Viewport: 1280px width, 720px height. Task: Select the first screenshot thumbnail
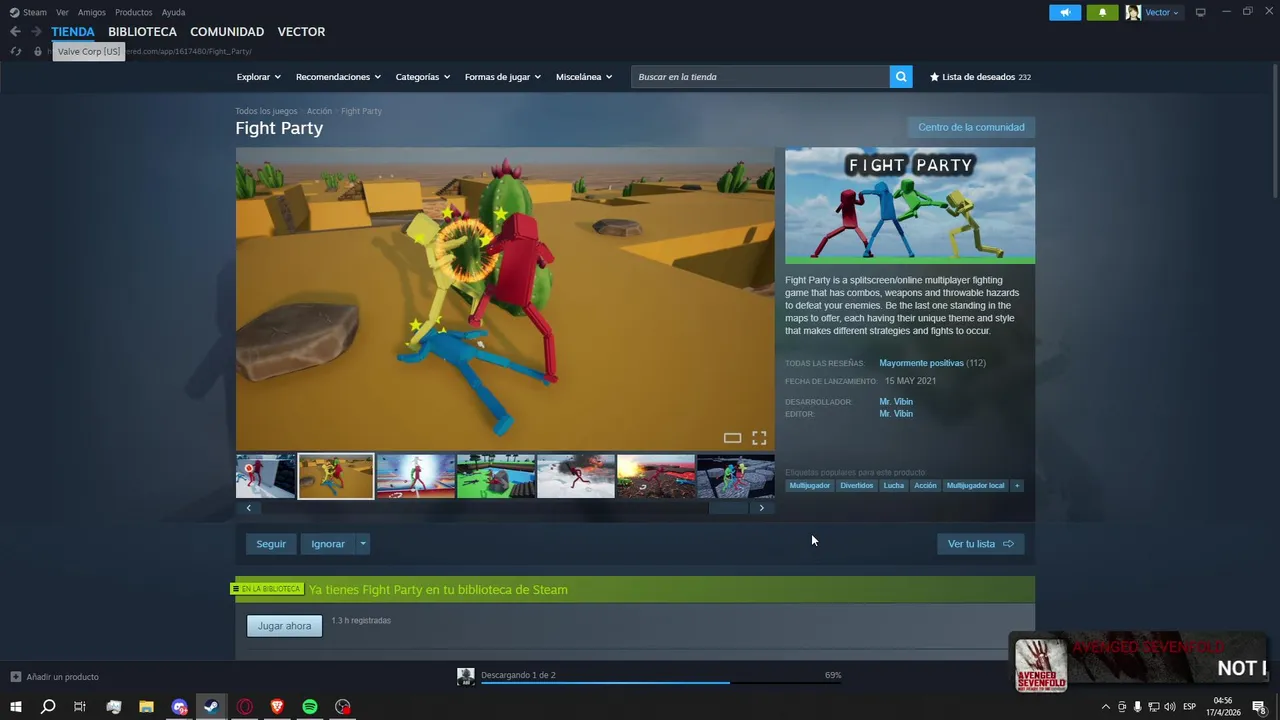[x=265, y=476]
